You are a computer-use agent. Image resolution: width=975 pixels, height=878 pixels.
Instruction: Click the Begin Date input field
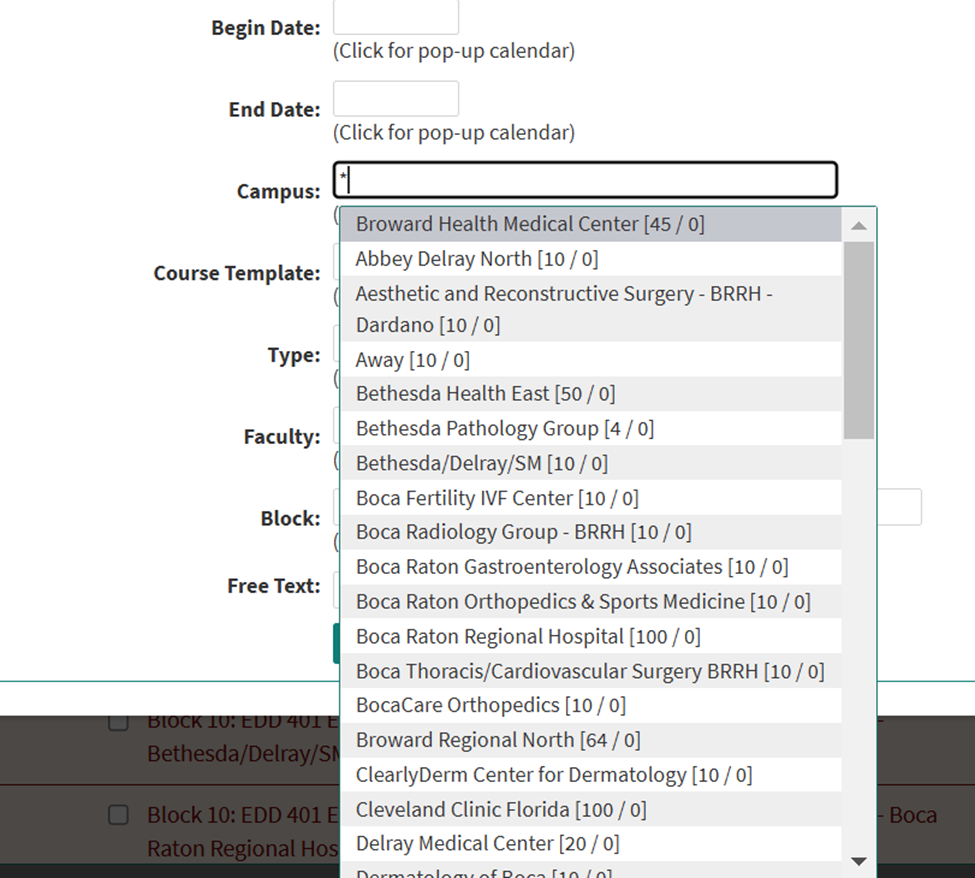click(x=396, y=17)
